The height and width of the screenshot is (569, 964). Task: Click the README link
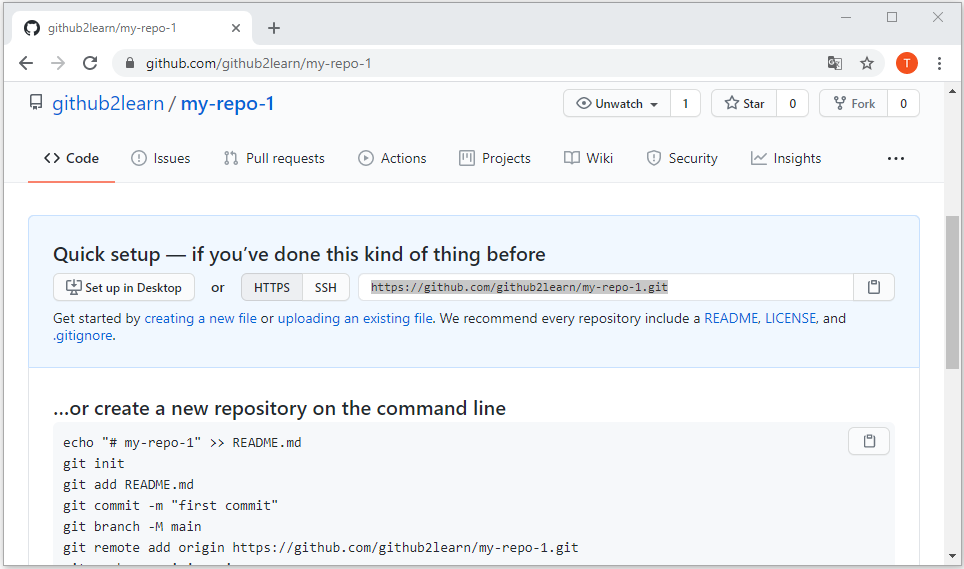click(x=731, y=318)
